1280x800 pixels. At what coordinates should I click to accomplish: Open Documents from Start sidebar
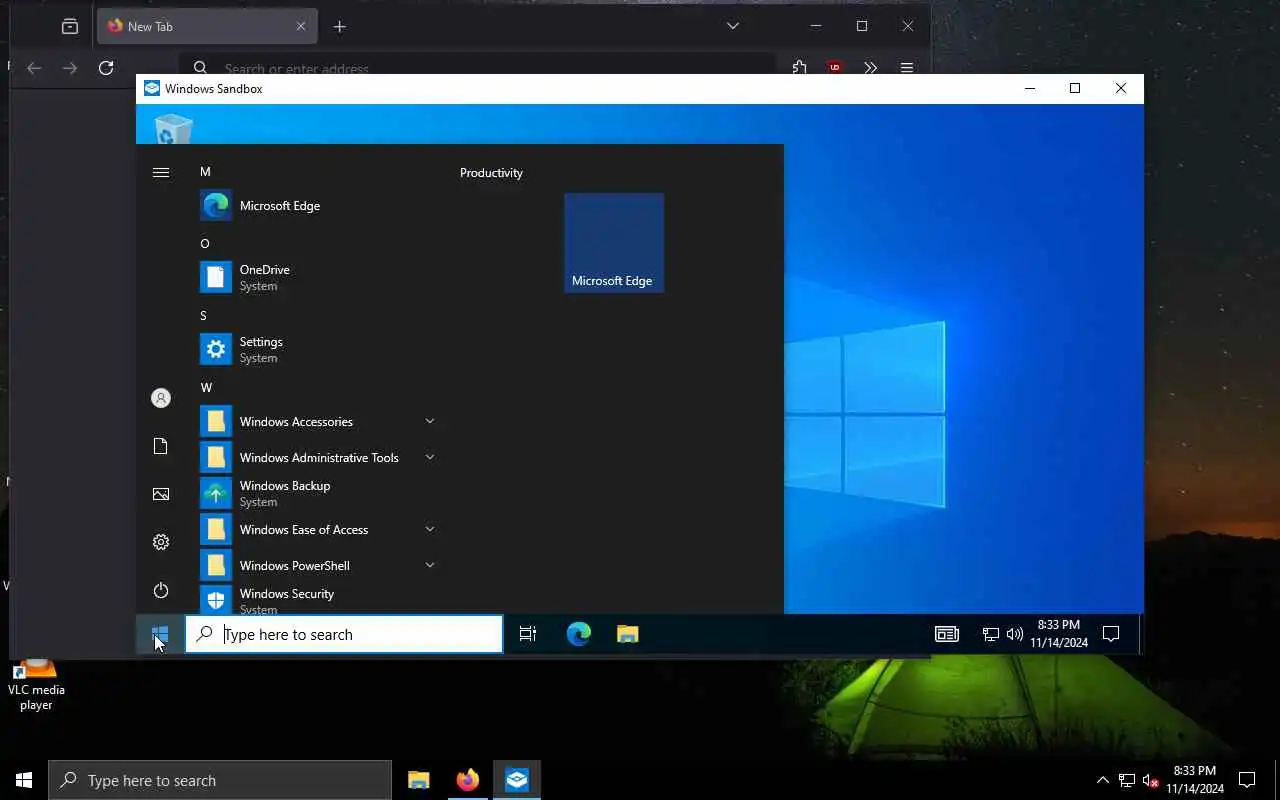(x=160, y=446)
